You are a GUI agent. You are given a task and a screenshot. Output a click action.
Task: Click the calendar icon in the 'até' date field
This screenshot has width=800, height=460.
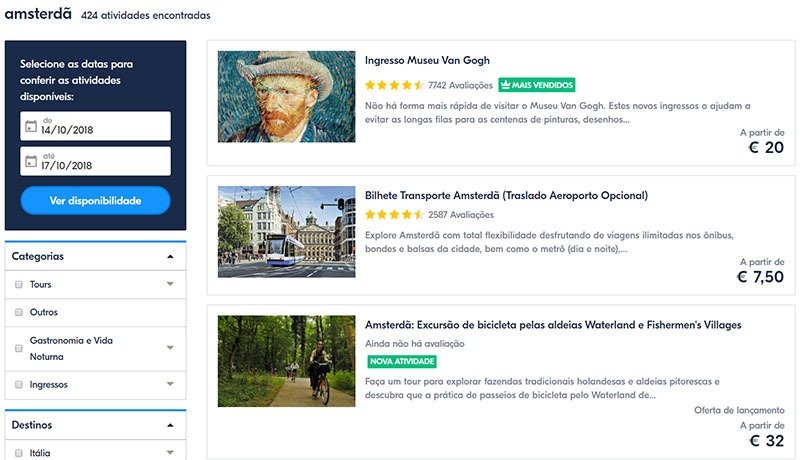(31, 161)
